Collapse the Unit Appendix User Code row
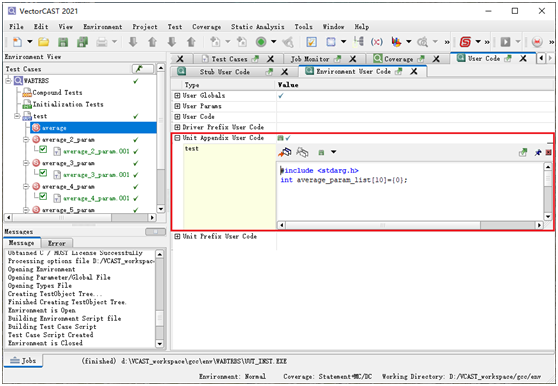This screenshot has height=386, width=558. (177, 138)
